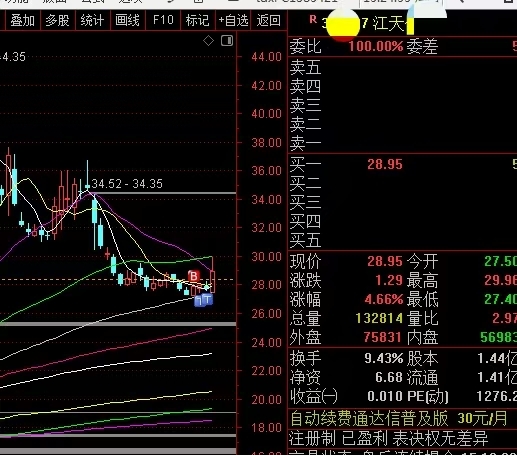Click the 收益(一) value 0.010
Viewport: 517px width, 455px height.
pyautogui.click(x=385, y=396)
